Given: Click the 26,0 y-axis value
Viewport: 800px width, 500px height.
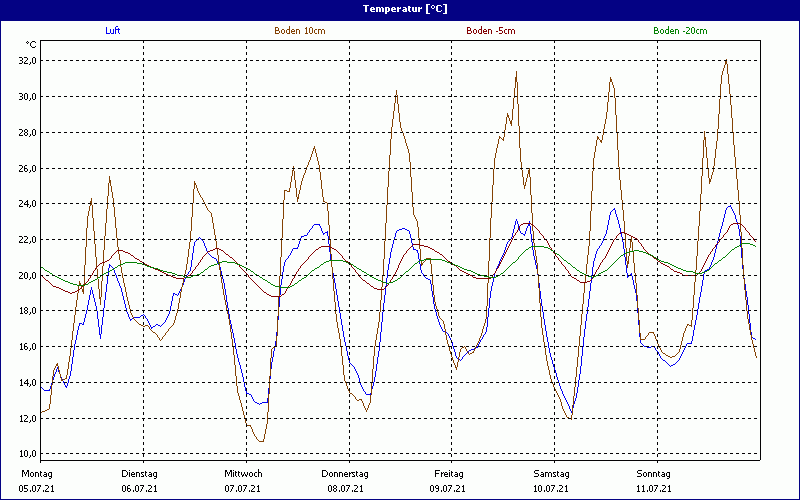Looking at the screenshot, I should pyautogui.click(x=25, y=168).
